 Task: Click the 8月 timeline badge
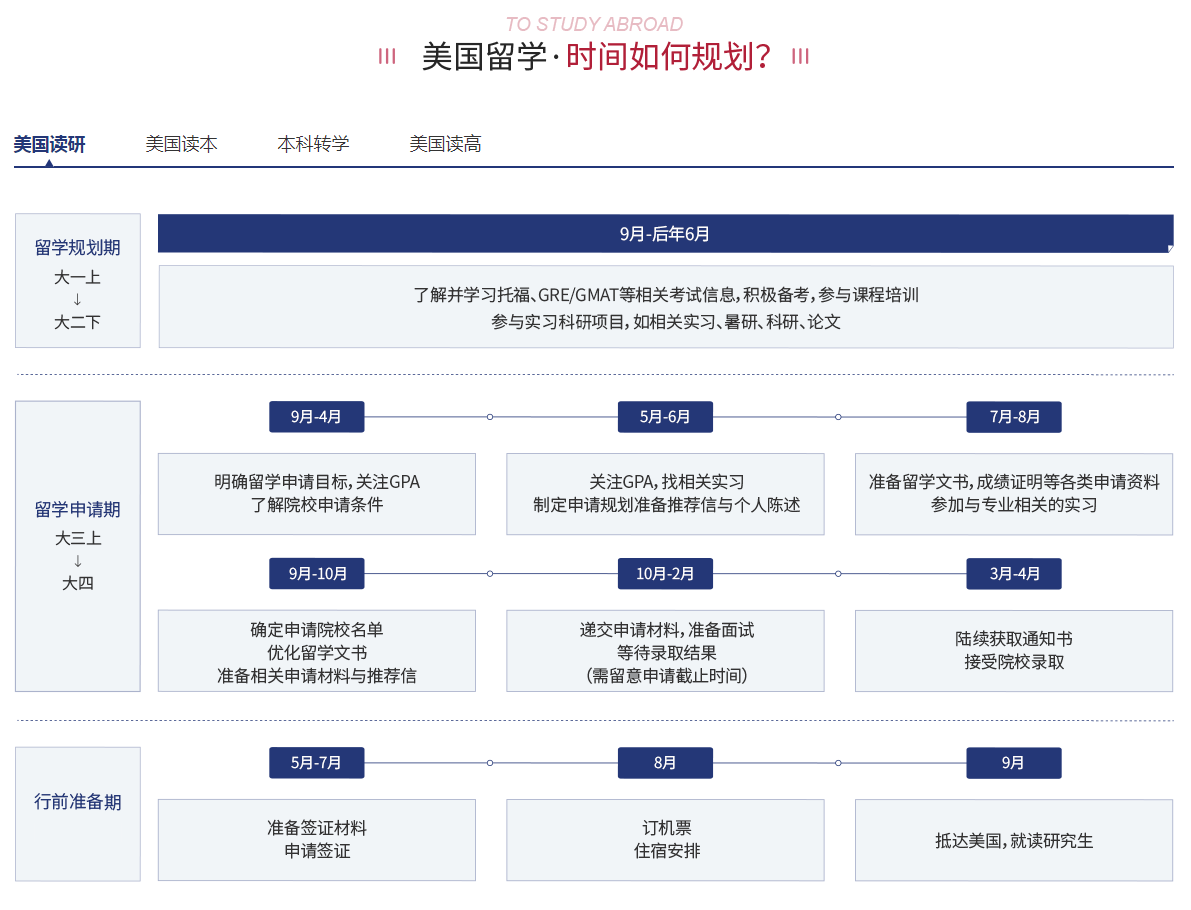click(x=665, y=763)
